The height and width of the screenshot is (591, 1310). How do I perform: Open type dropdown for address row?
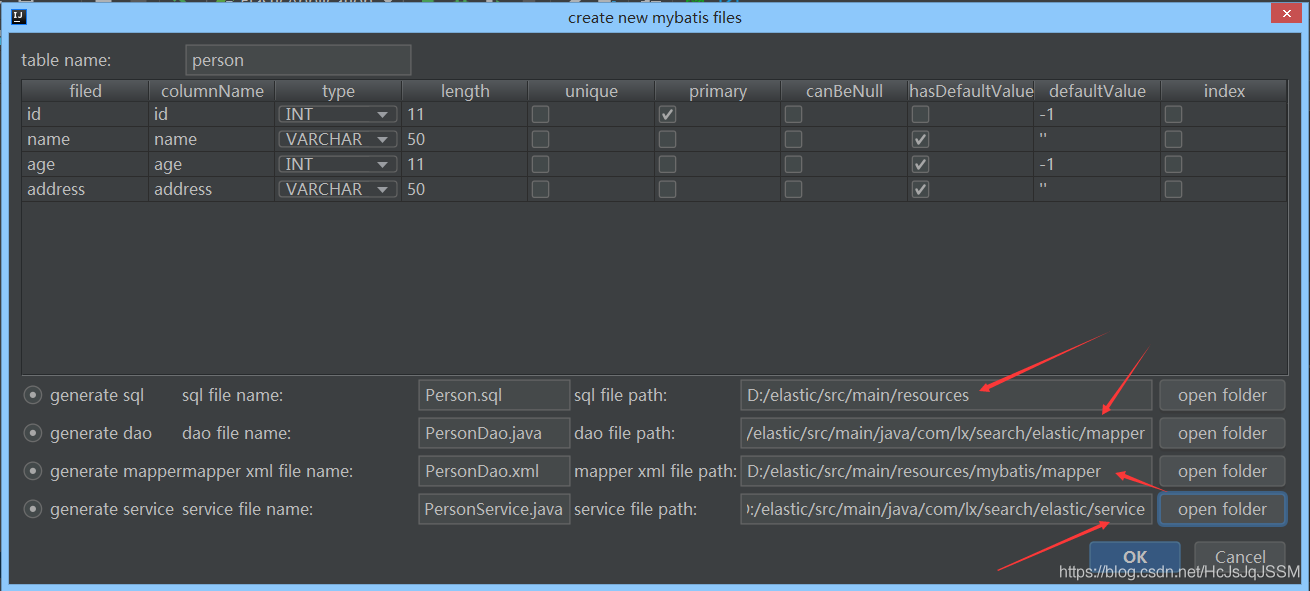point(337,190)
